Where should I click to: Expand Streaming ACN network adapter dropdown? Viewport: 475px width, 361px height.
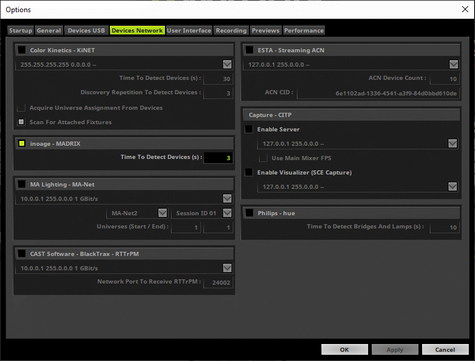point(454,64)
